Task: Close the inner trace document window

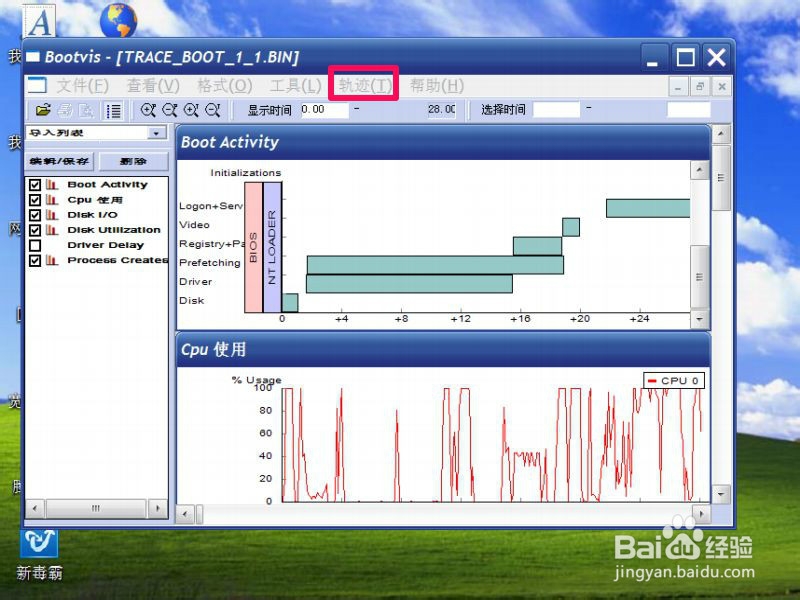Action: tap(722, 87)
